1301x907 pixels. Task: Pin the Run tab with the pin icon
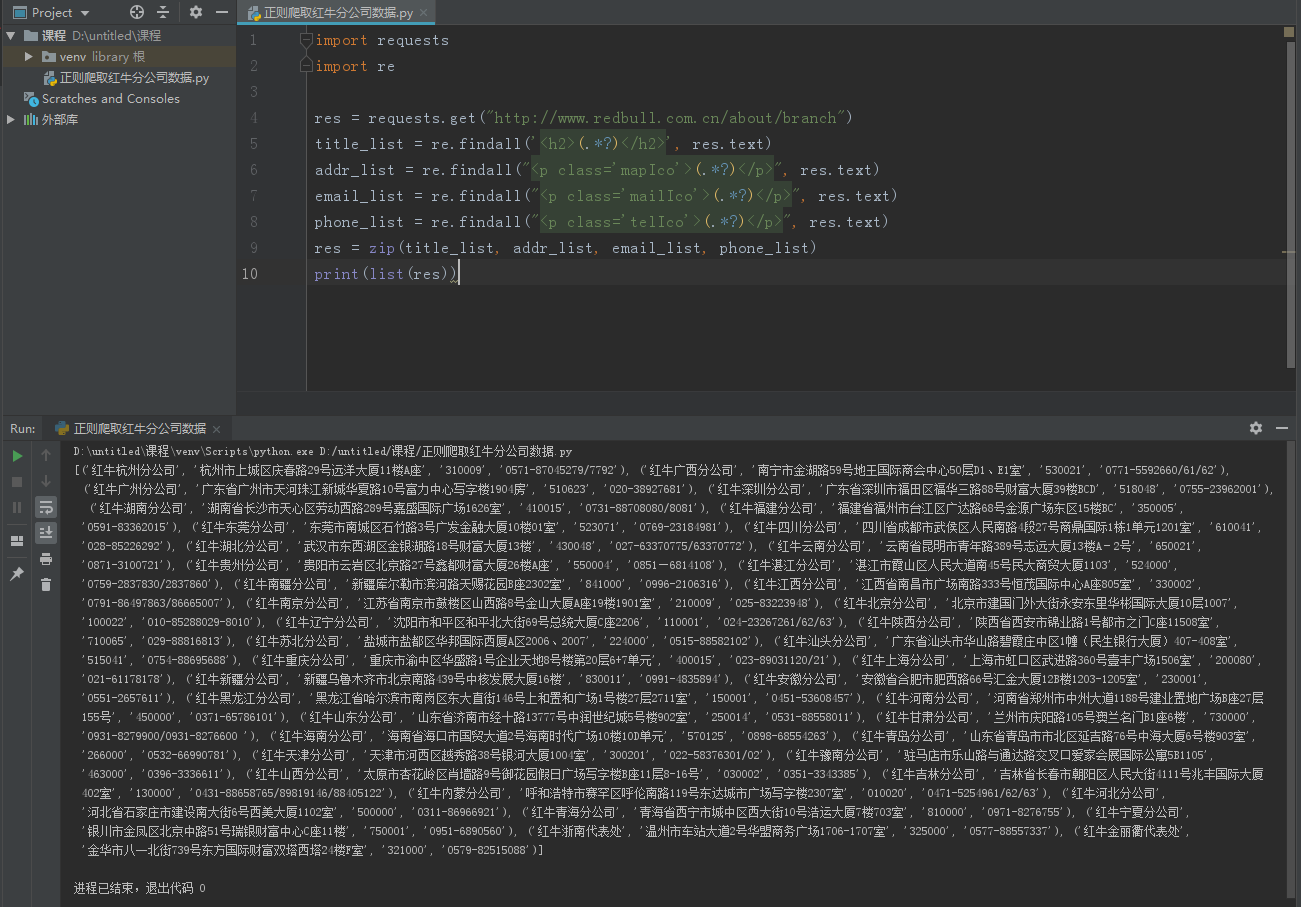17,574
